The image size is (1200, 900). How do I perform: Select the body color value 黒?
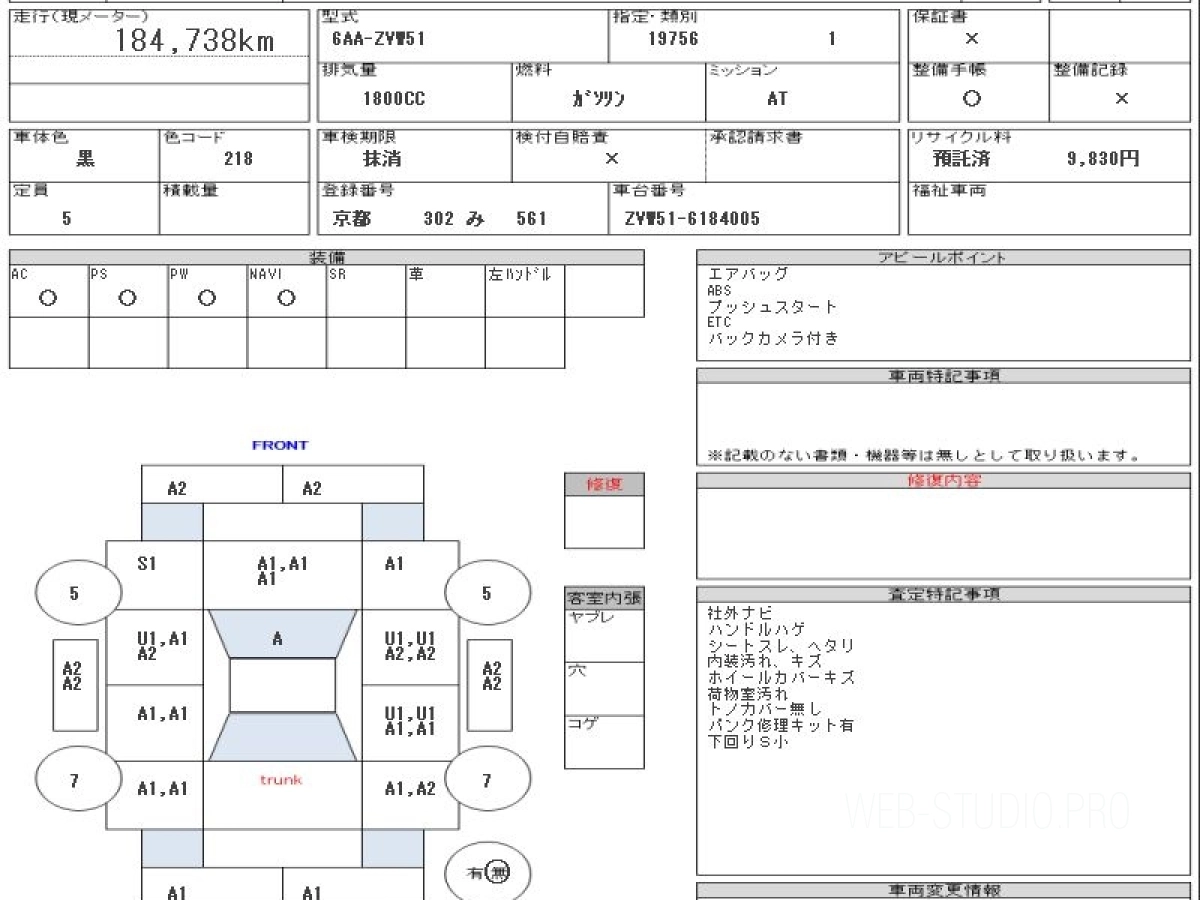86,158
